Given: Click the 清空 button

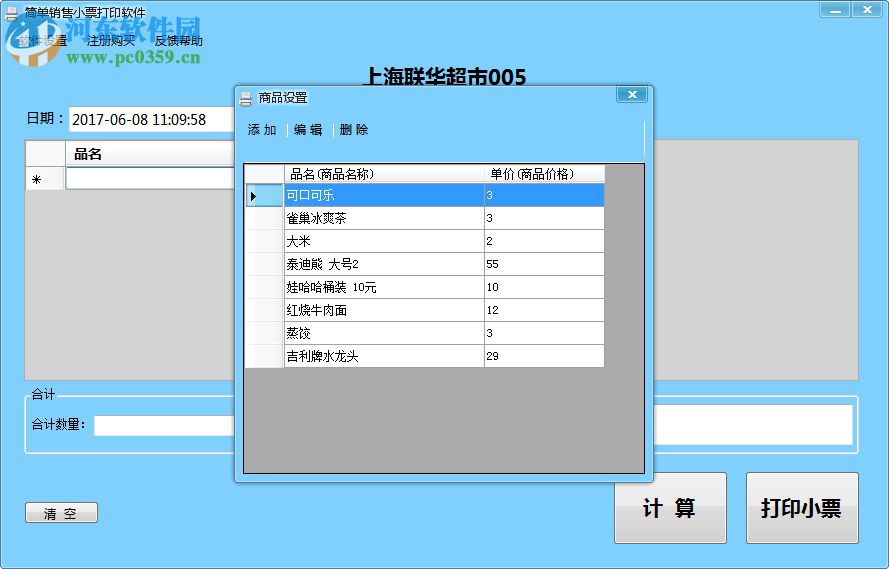Looking at the screenshot, I should click(61, 513).
